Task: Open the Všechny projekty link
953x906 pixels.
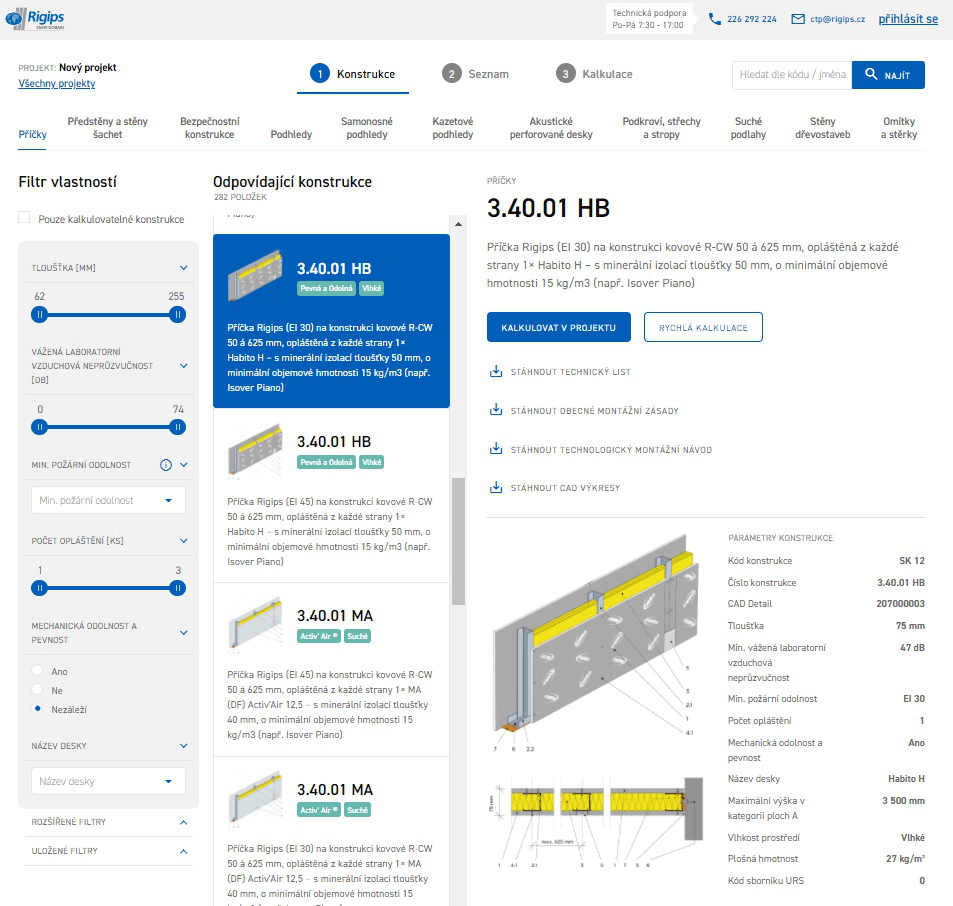Action: 57,84
